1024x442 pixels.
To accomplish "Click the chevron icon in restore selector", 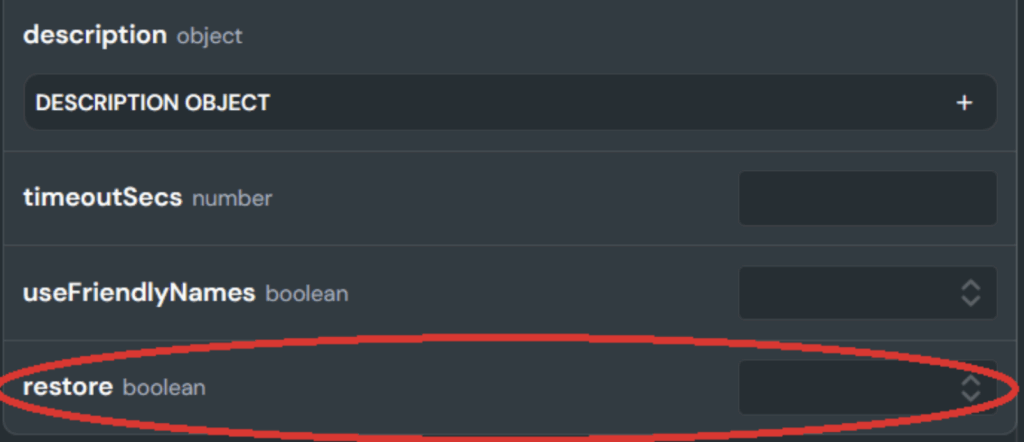I will (971, 388).
